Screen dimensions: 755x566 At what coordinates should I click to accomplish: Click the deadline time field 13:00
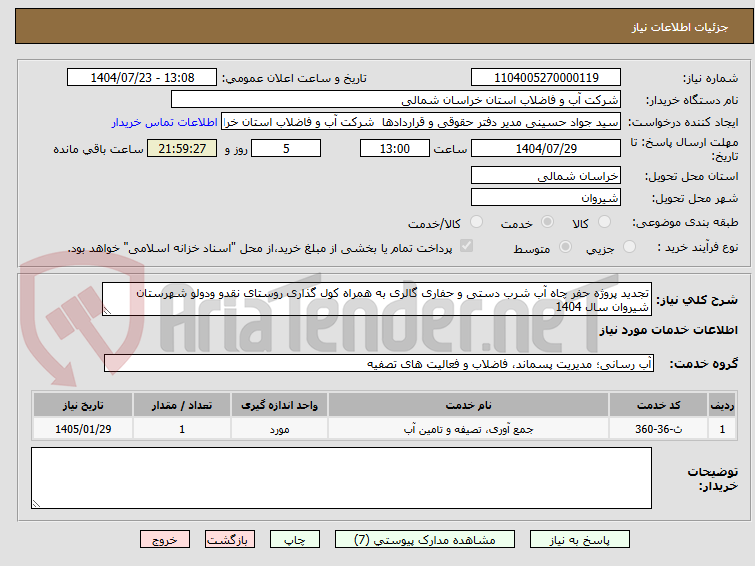[x=394, y=148]
